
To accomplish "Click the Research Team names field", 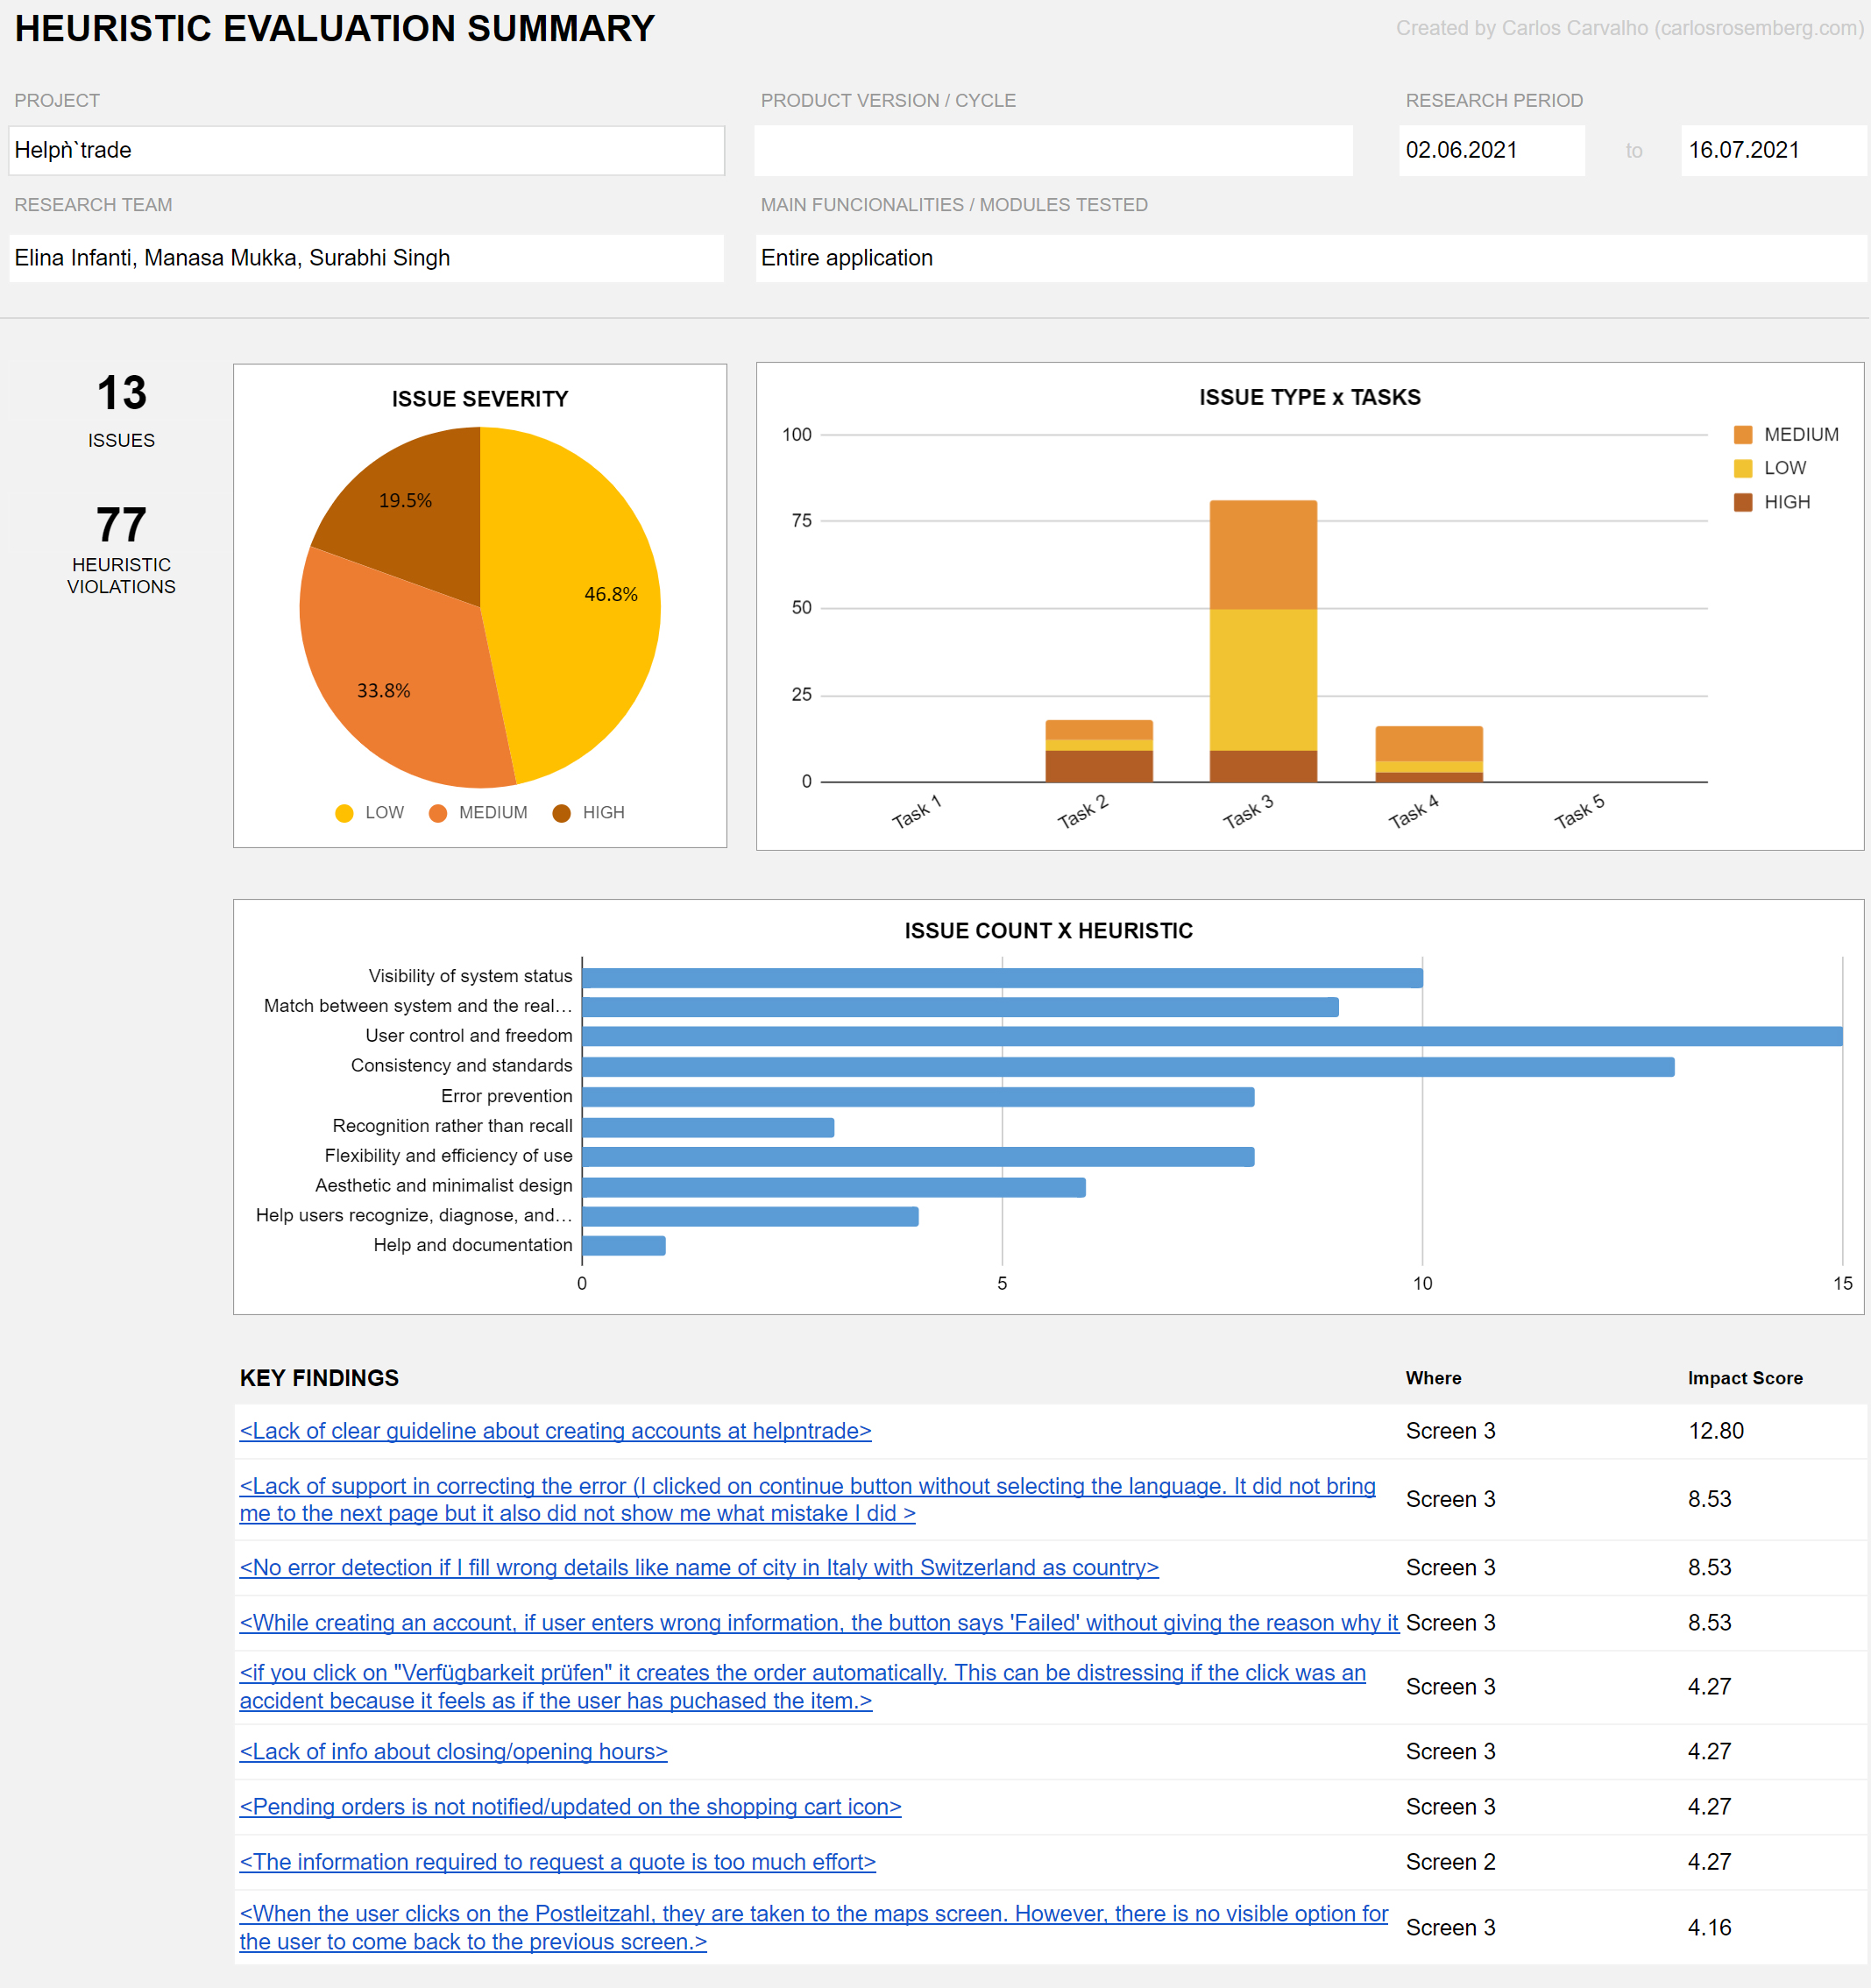I will 366,258.
